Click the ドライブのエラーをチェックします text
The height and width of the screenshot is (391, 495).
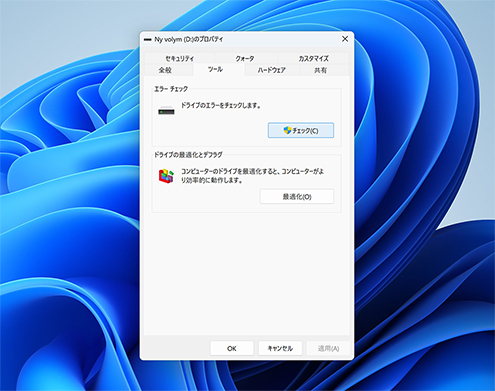221,105
